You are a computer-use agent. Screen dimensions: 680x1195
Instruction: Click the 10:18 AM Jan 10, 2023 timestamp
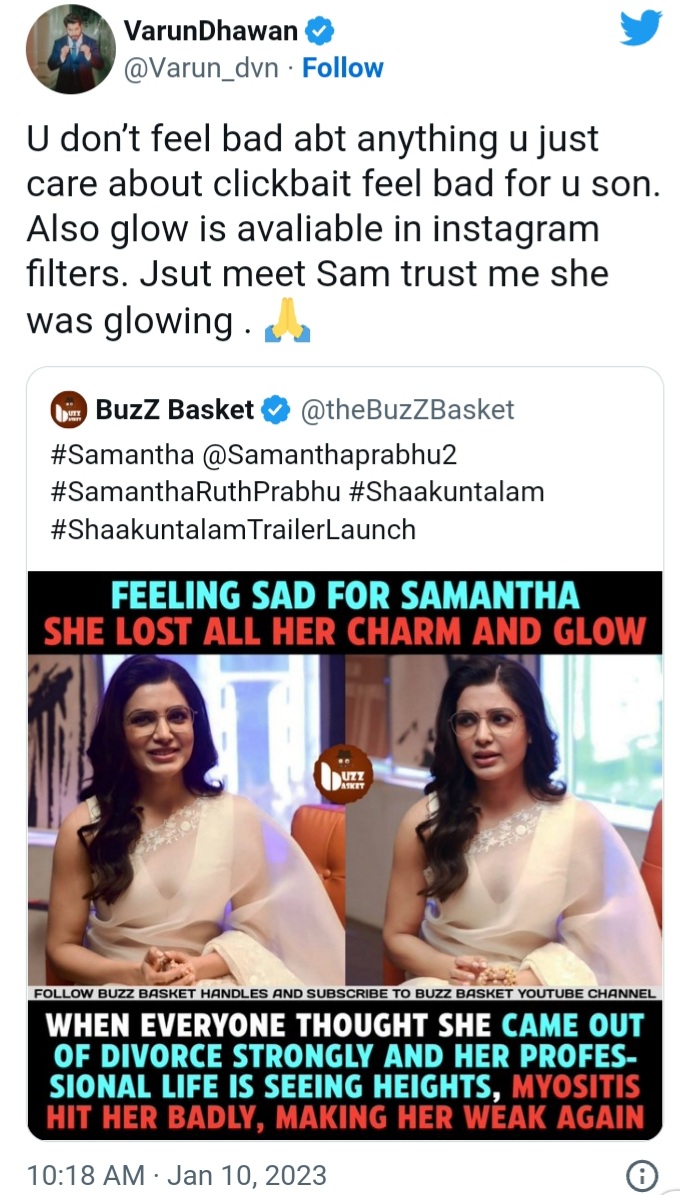point(177,1174)
